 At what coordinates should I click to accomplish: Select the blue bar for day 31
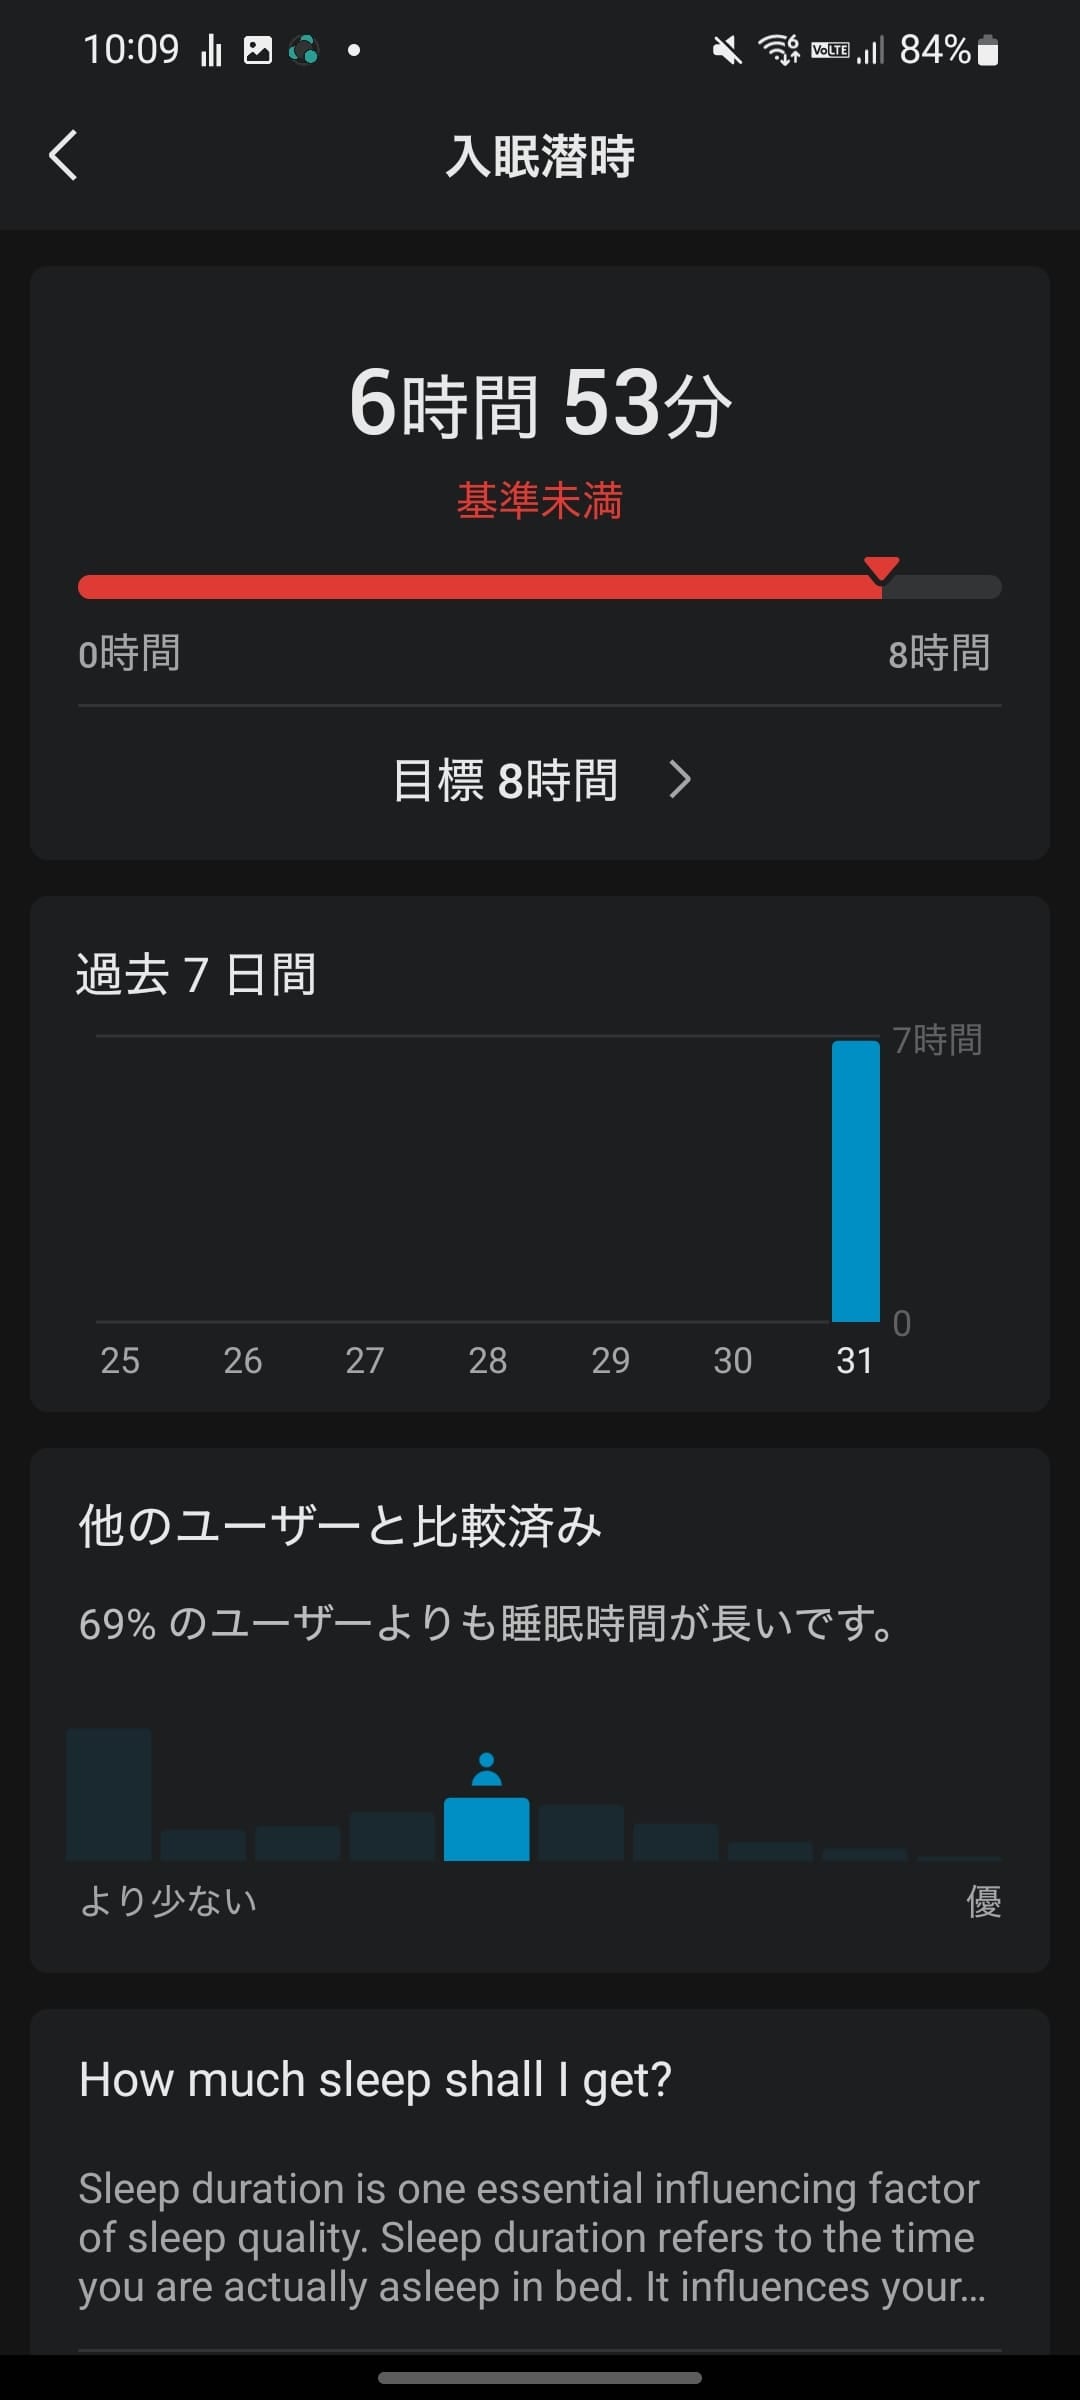coord(856,1181)
